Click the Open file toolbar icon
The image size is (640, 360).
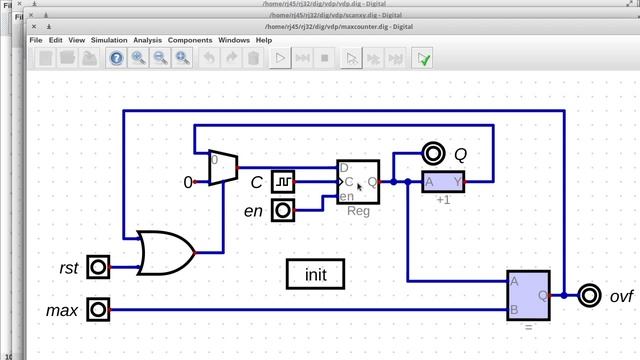67,58
